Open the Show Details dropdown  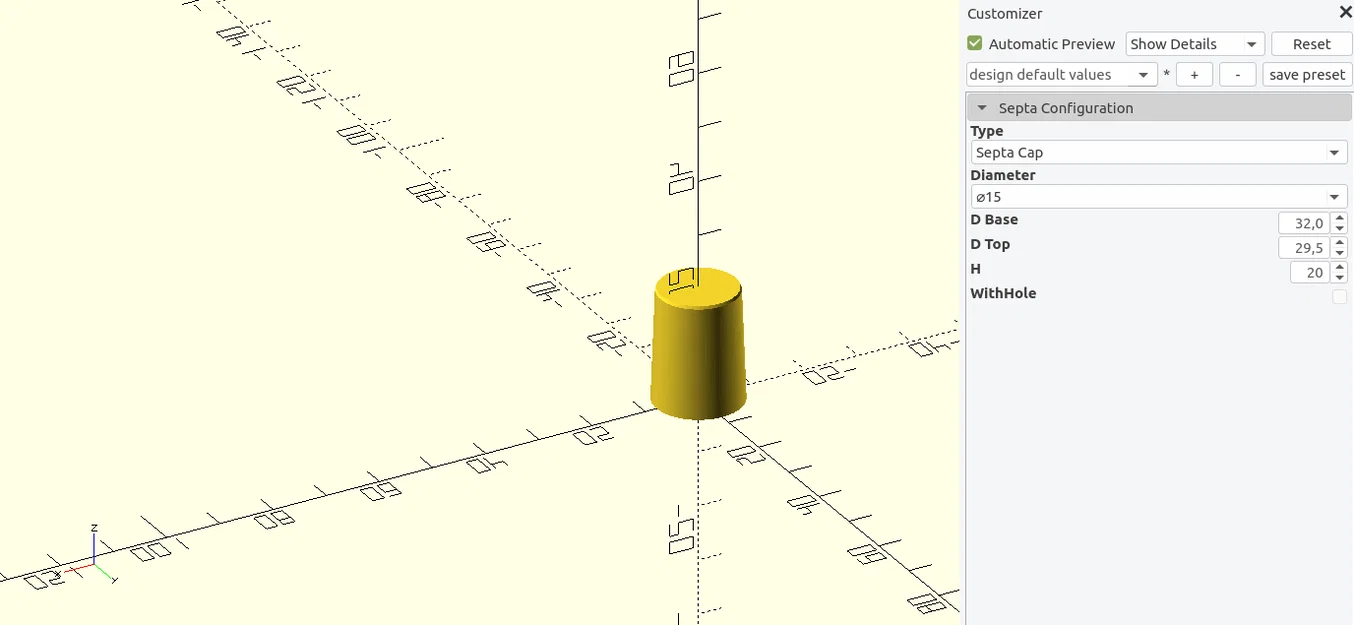[x=1194, y=44]
